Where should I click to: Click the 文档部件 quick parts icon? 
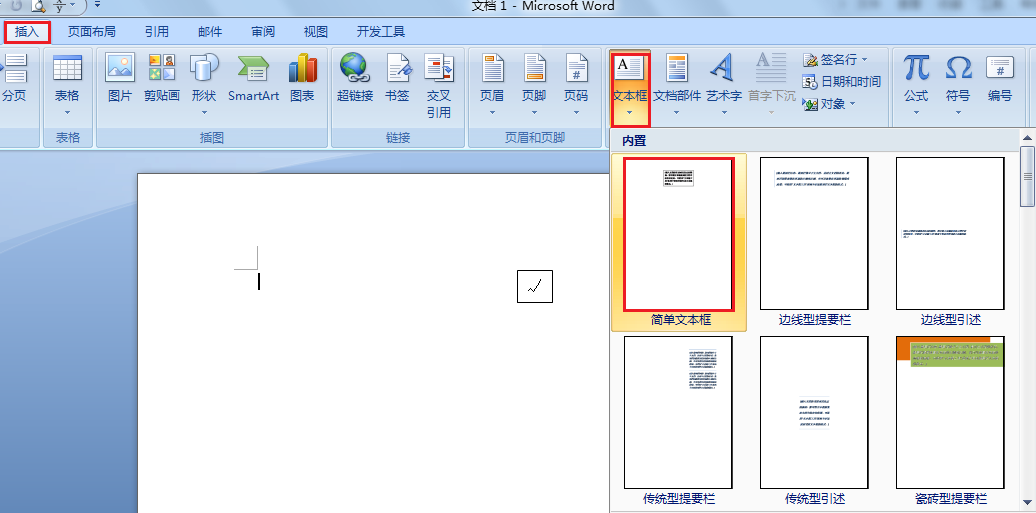point(677,67)
